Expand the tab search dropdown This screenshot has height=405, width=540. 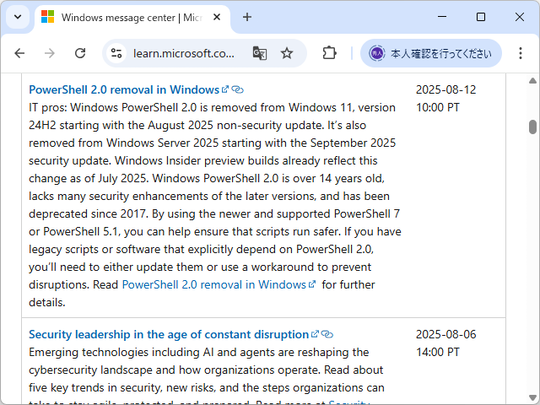click(x=18, y=17)
